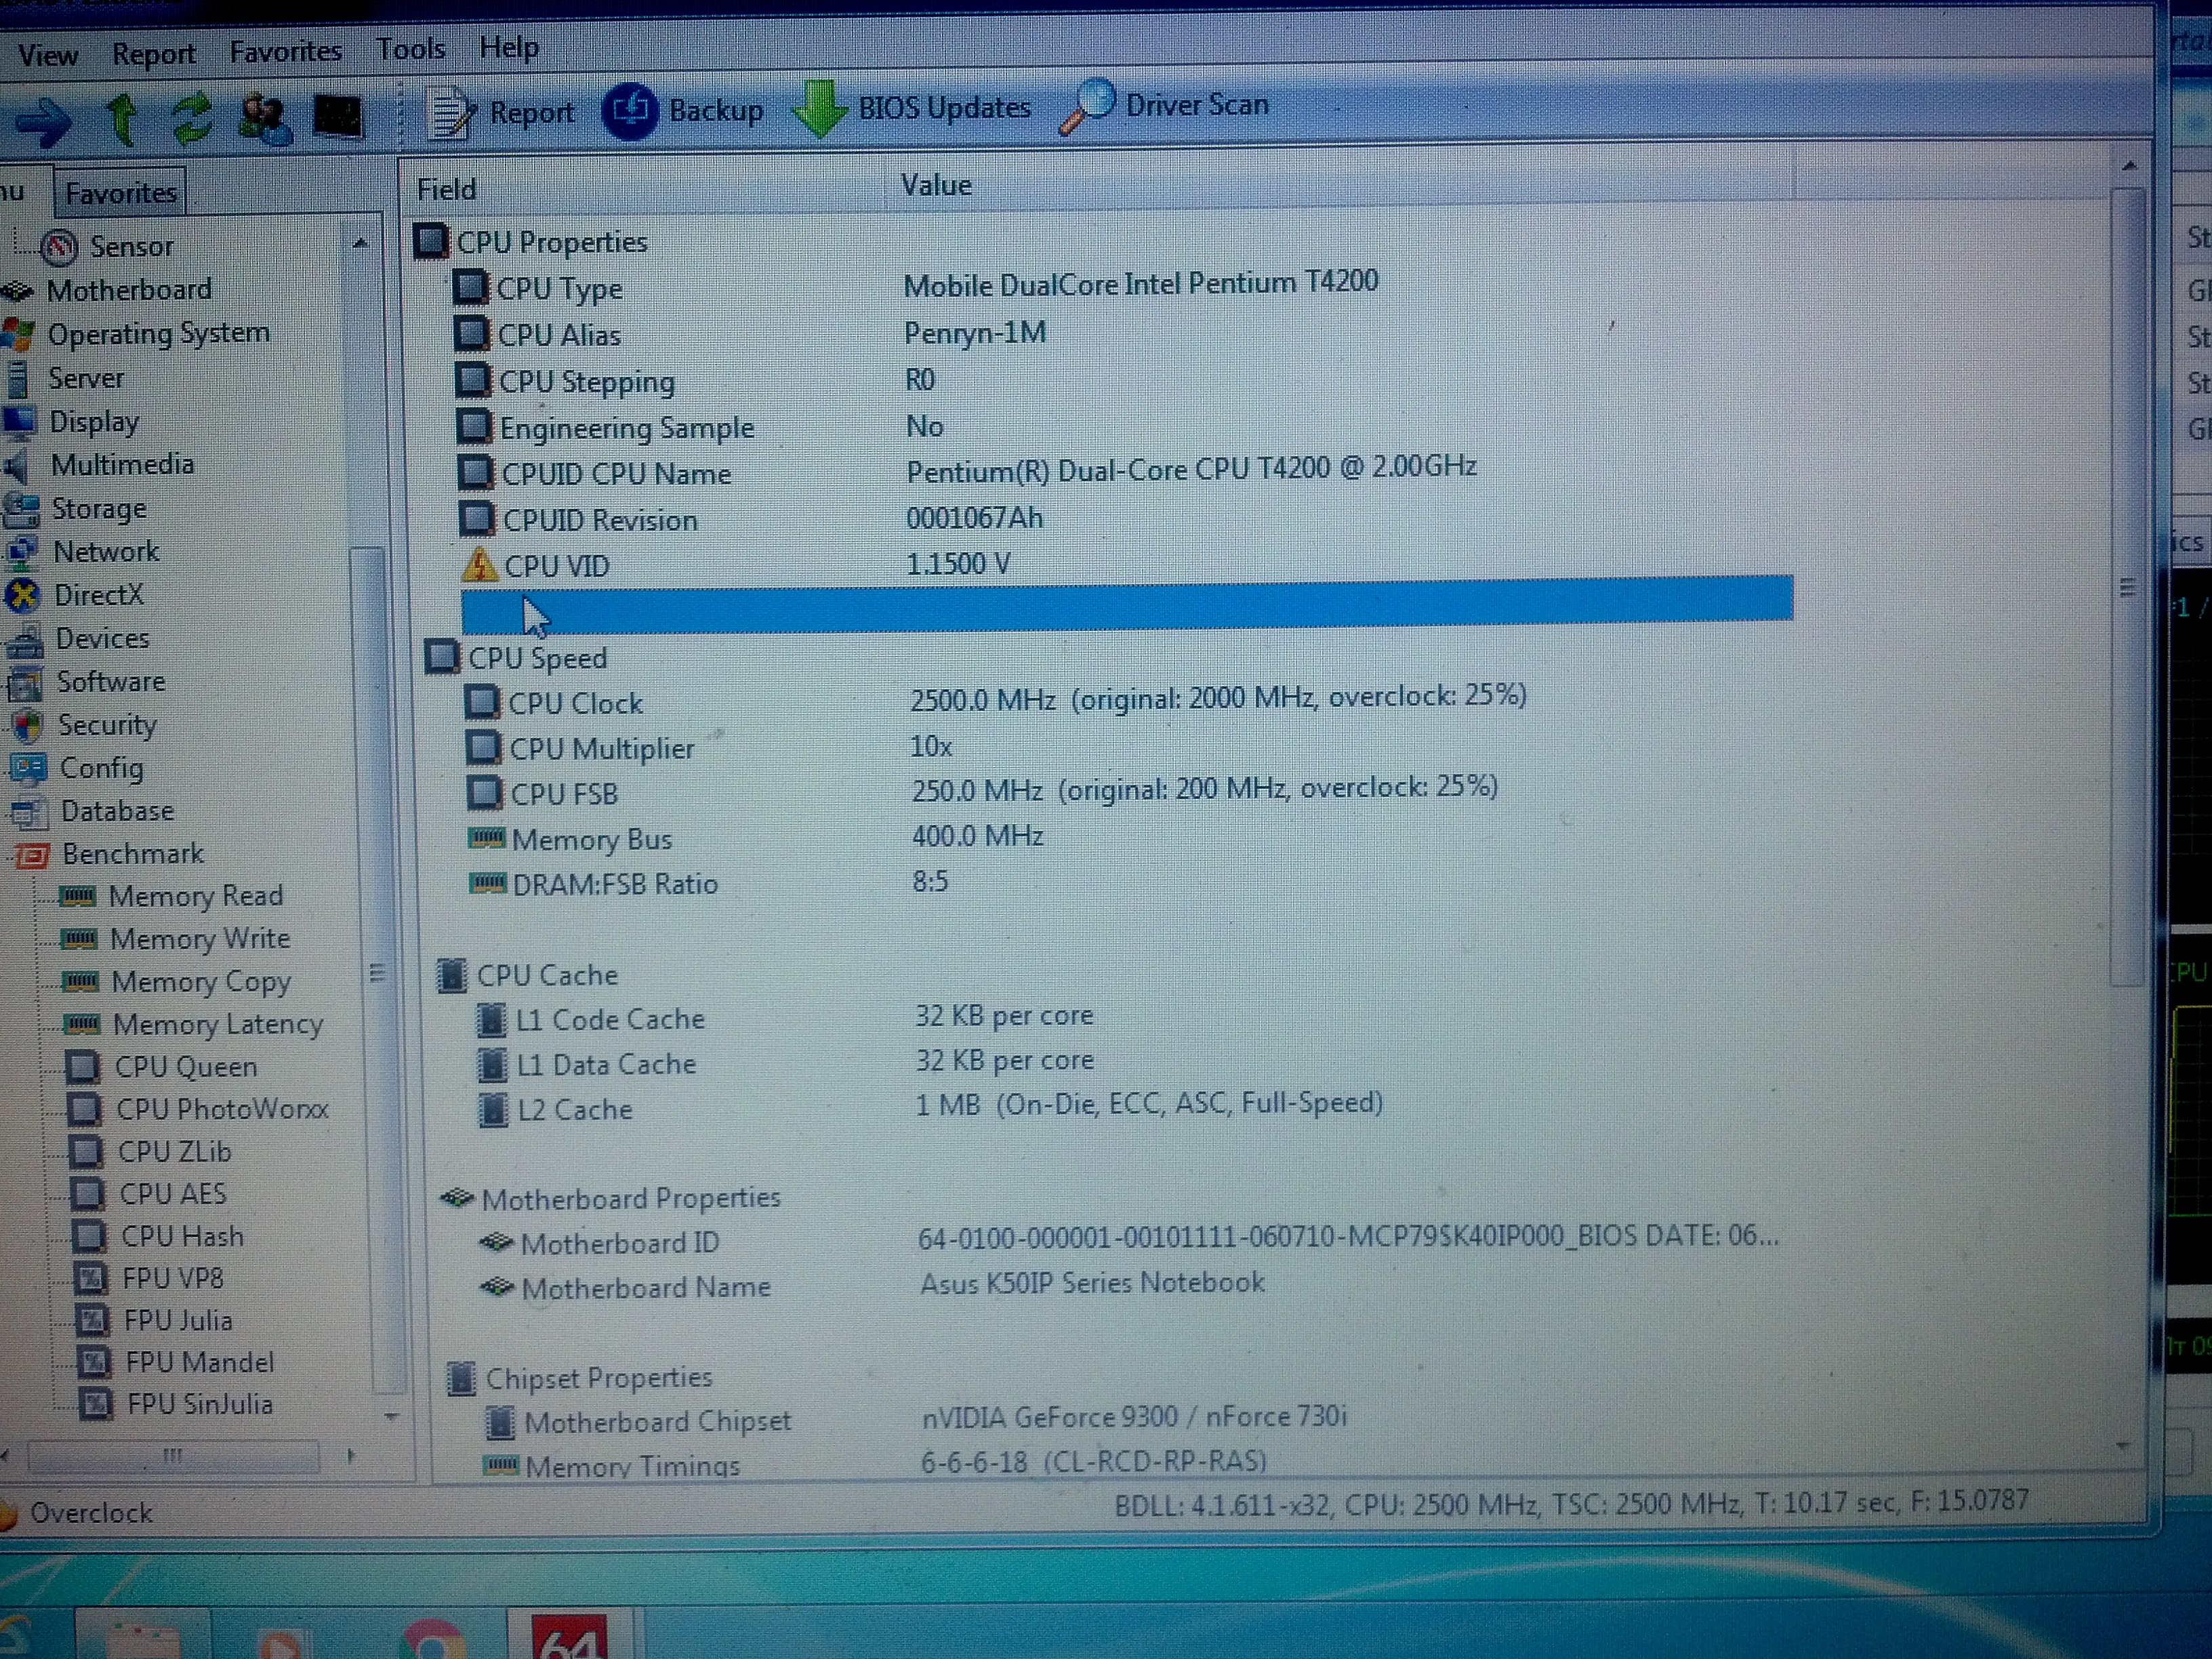This screenshot has width=2212, height=1659.
Task: Click the black monitor graph toolbar icon
Action: (x=338, y=117)
